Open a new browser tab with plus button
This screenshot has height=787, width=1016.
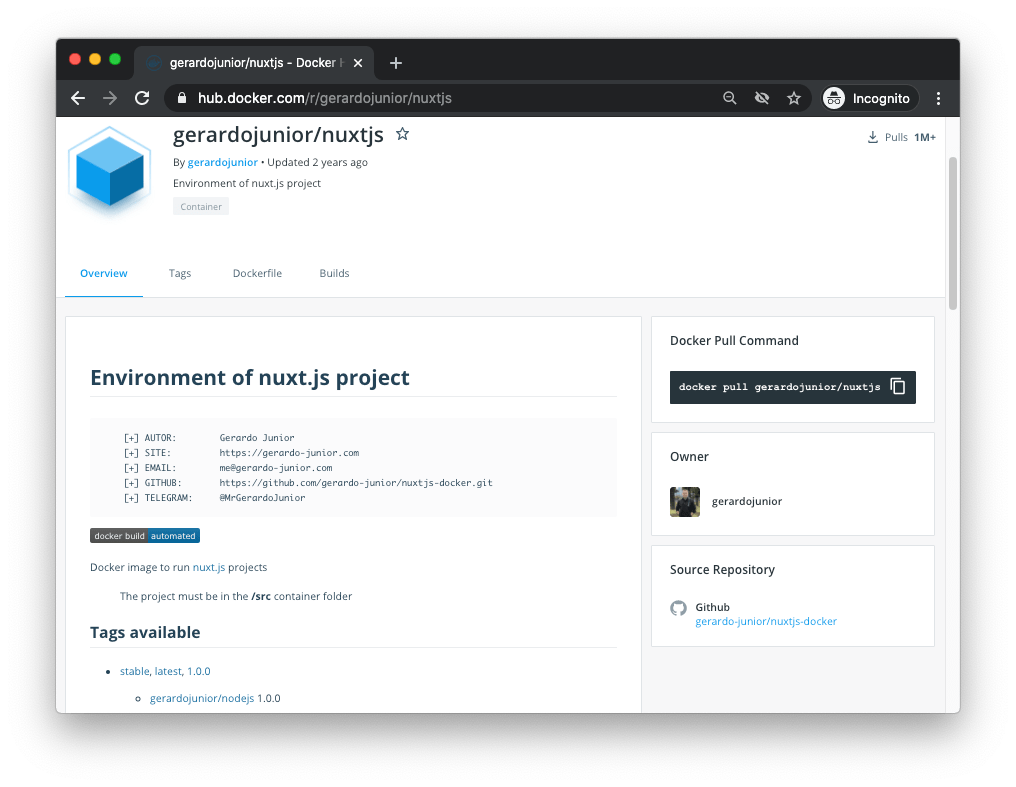[x=395, y=61]
